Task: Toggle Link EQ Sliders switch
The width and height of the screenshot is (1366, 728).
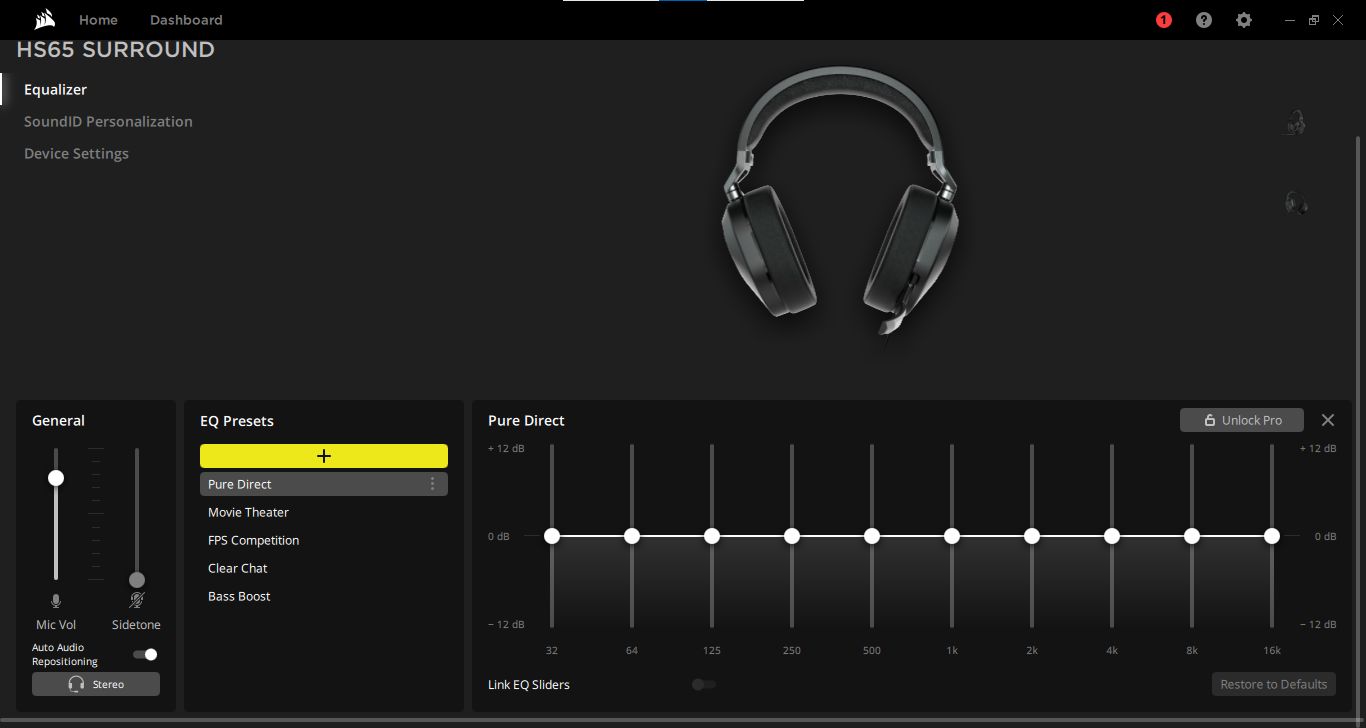Action: (704, 684)
